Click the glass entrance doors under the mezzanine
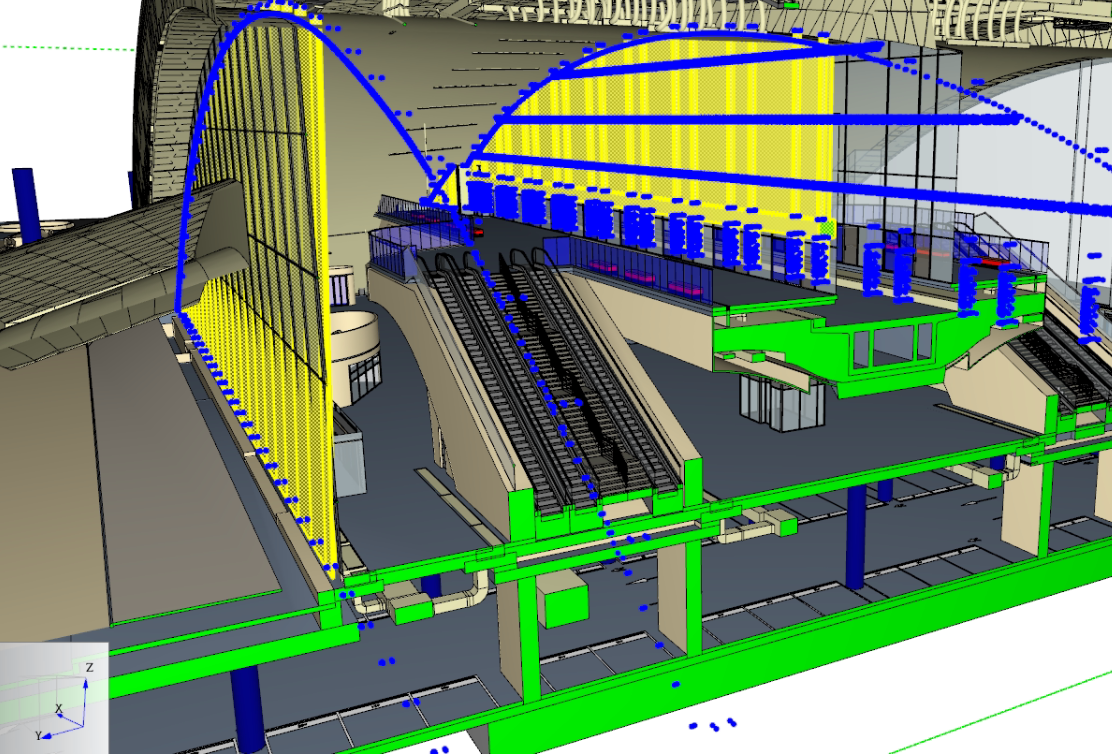Image resolution: width=1112 pixels, height=754 pixels. tap(782, 402)
